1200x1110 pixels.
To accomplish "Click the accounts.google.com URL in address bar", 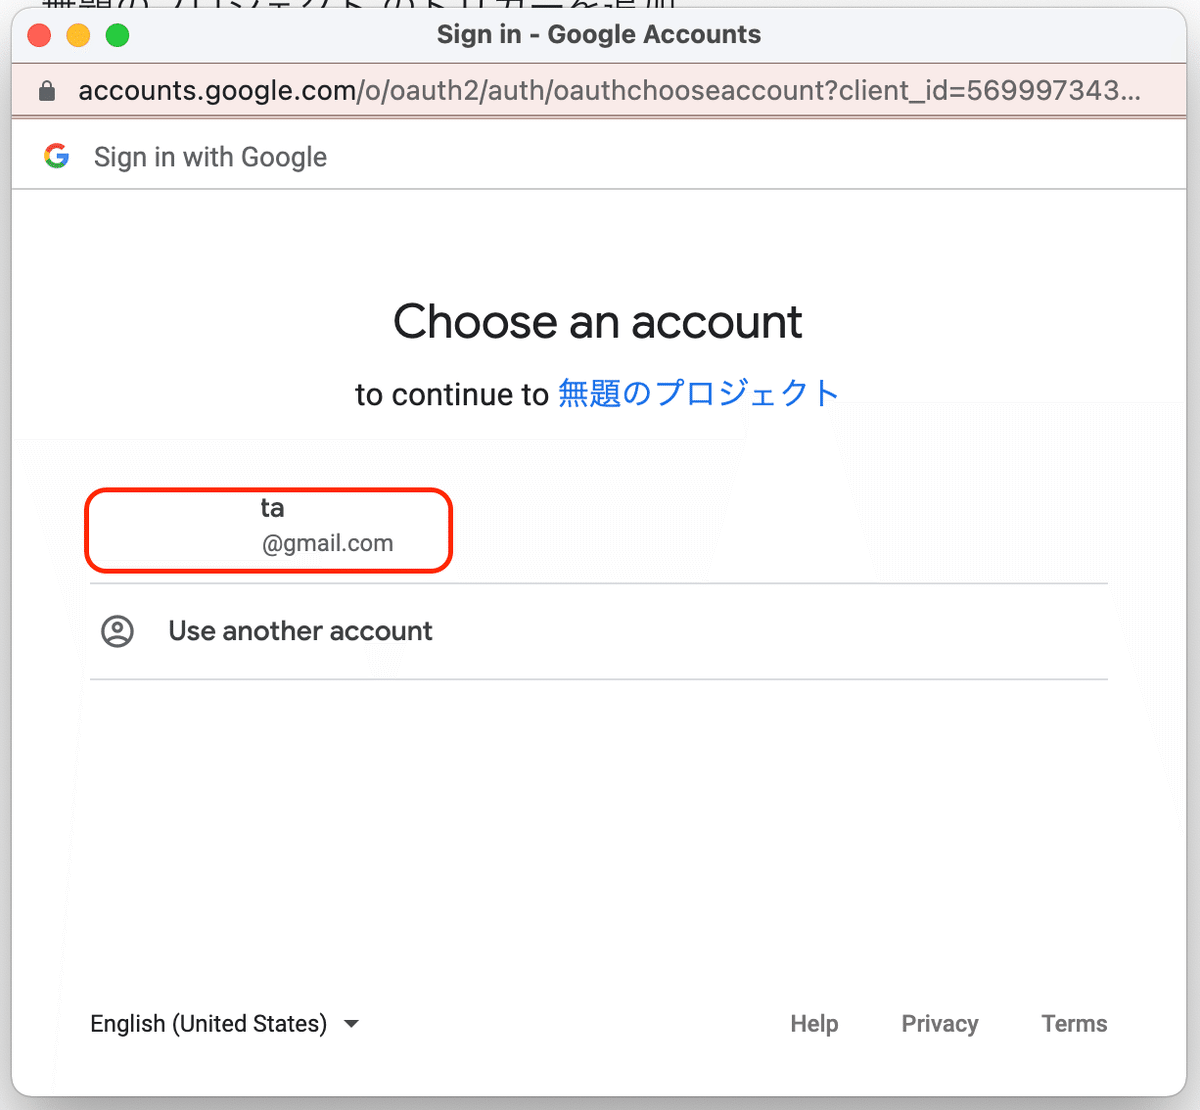I will [609, 91].
